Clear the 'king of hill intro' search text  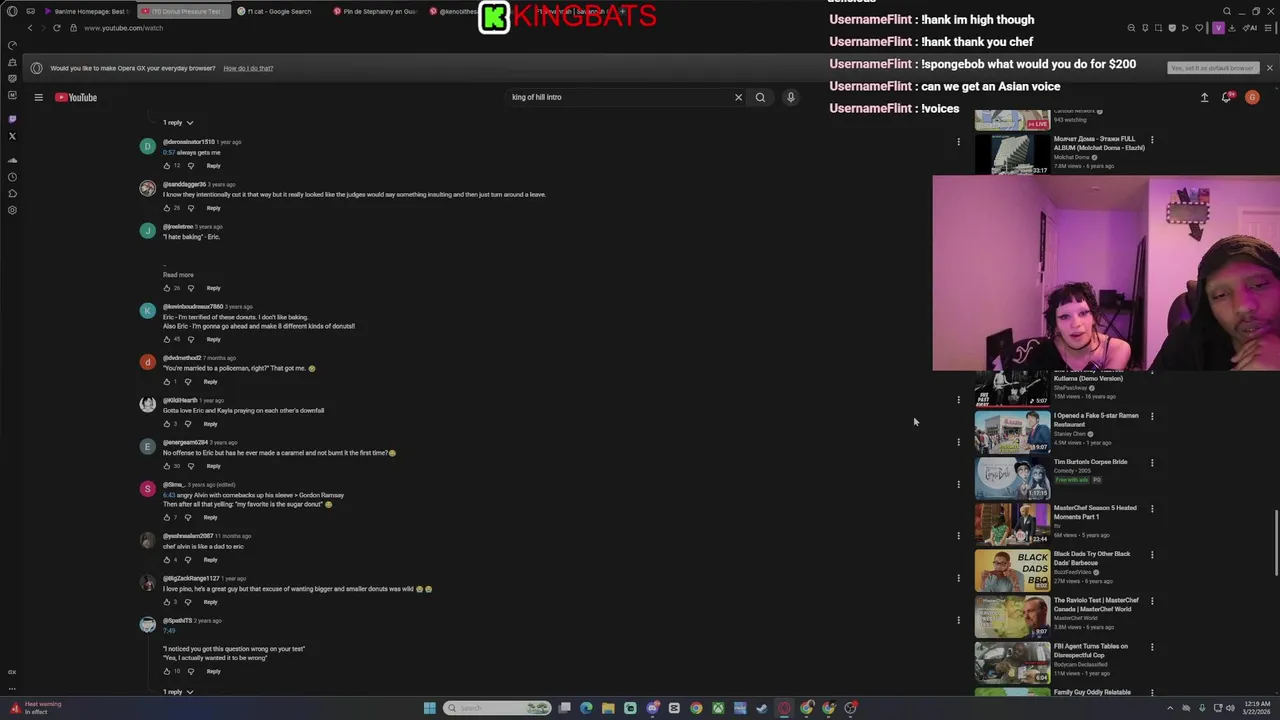(x=738, y=97)
